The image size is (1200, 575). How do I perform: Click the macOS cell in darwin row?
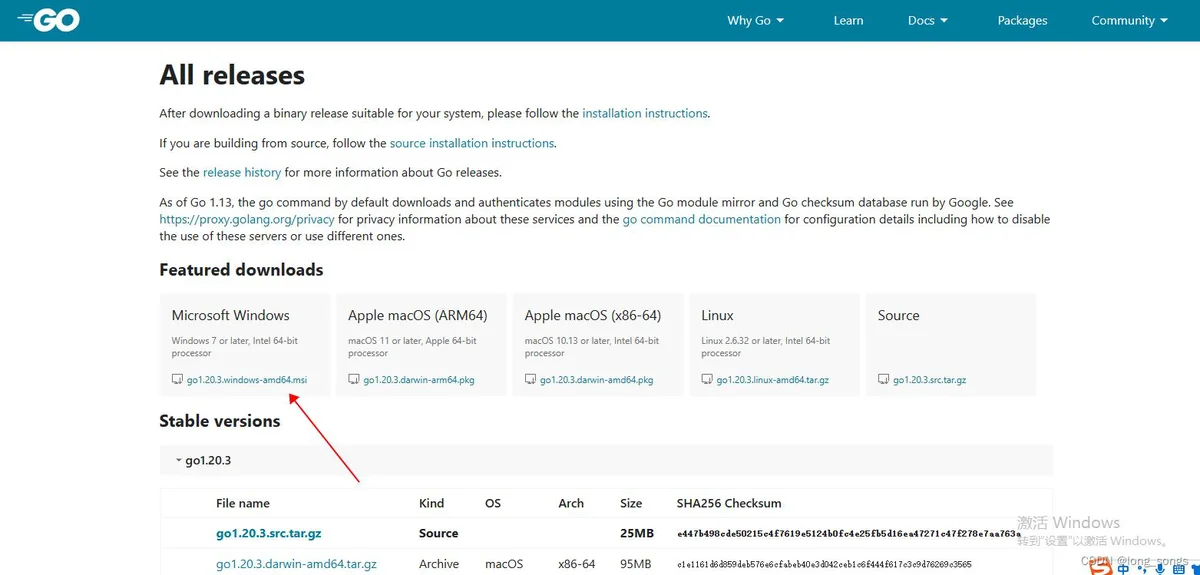(504, 564)
